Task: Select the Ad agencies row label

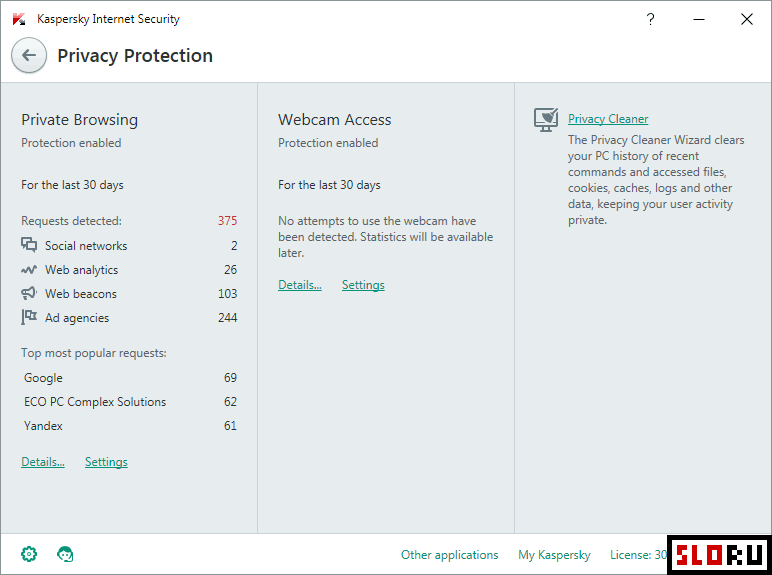Action: (x=77, y=318)
